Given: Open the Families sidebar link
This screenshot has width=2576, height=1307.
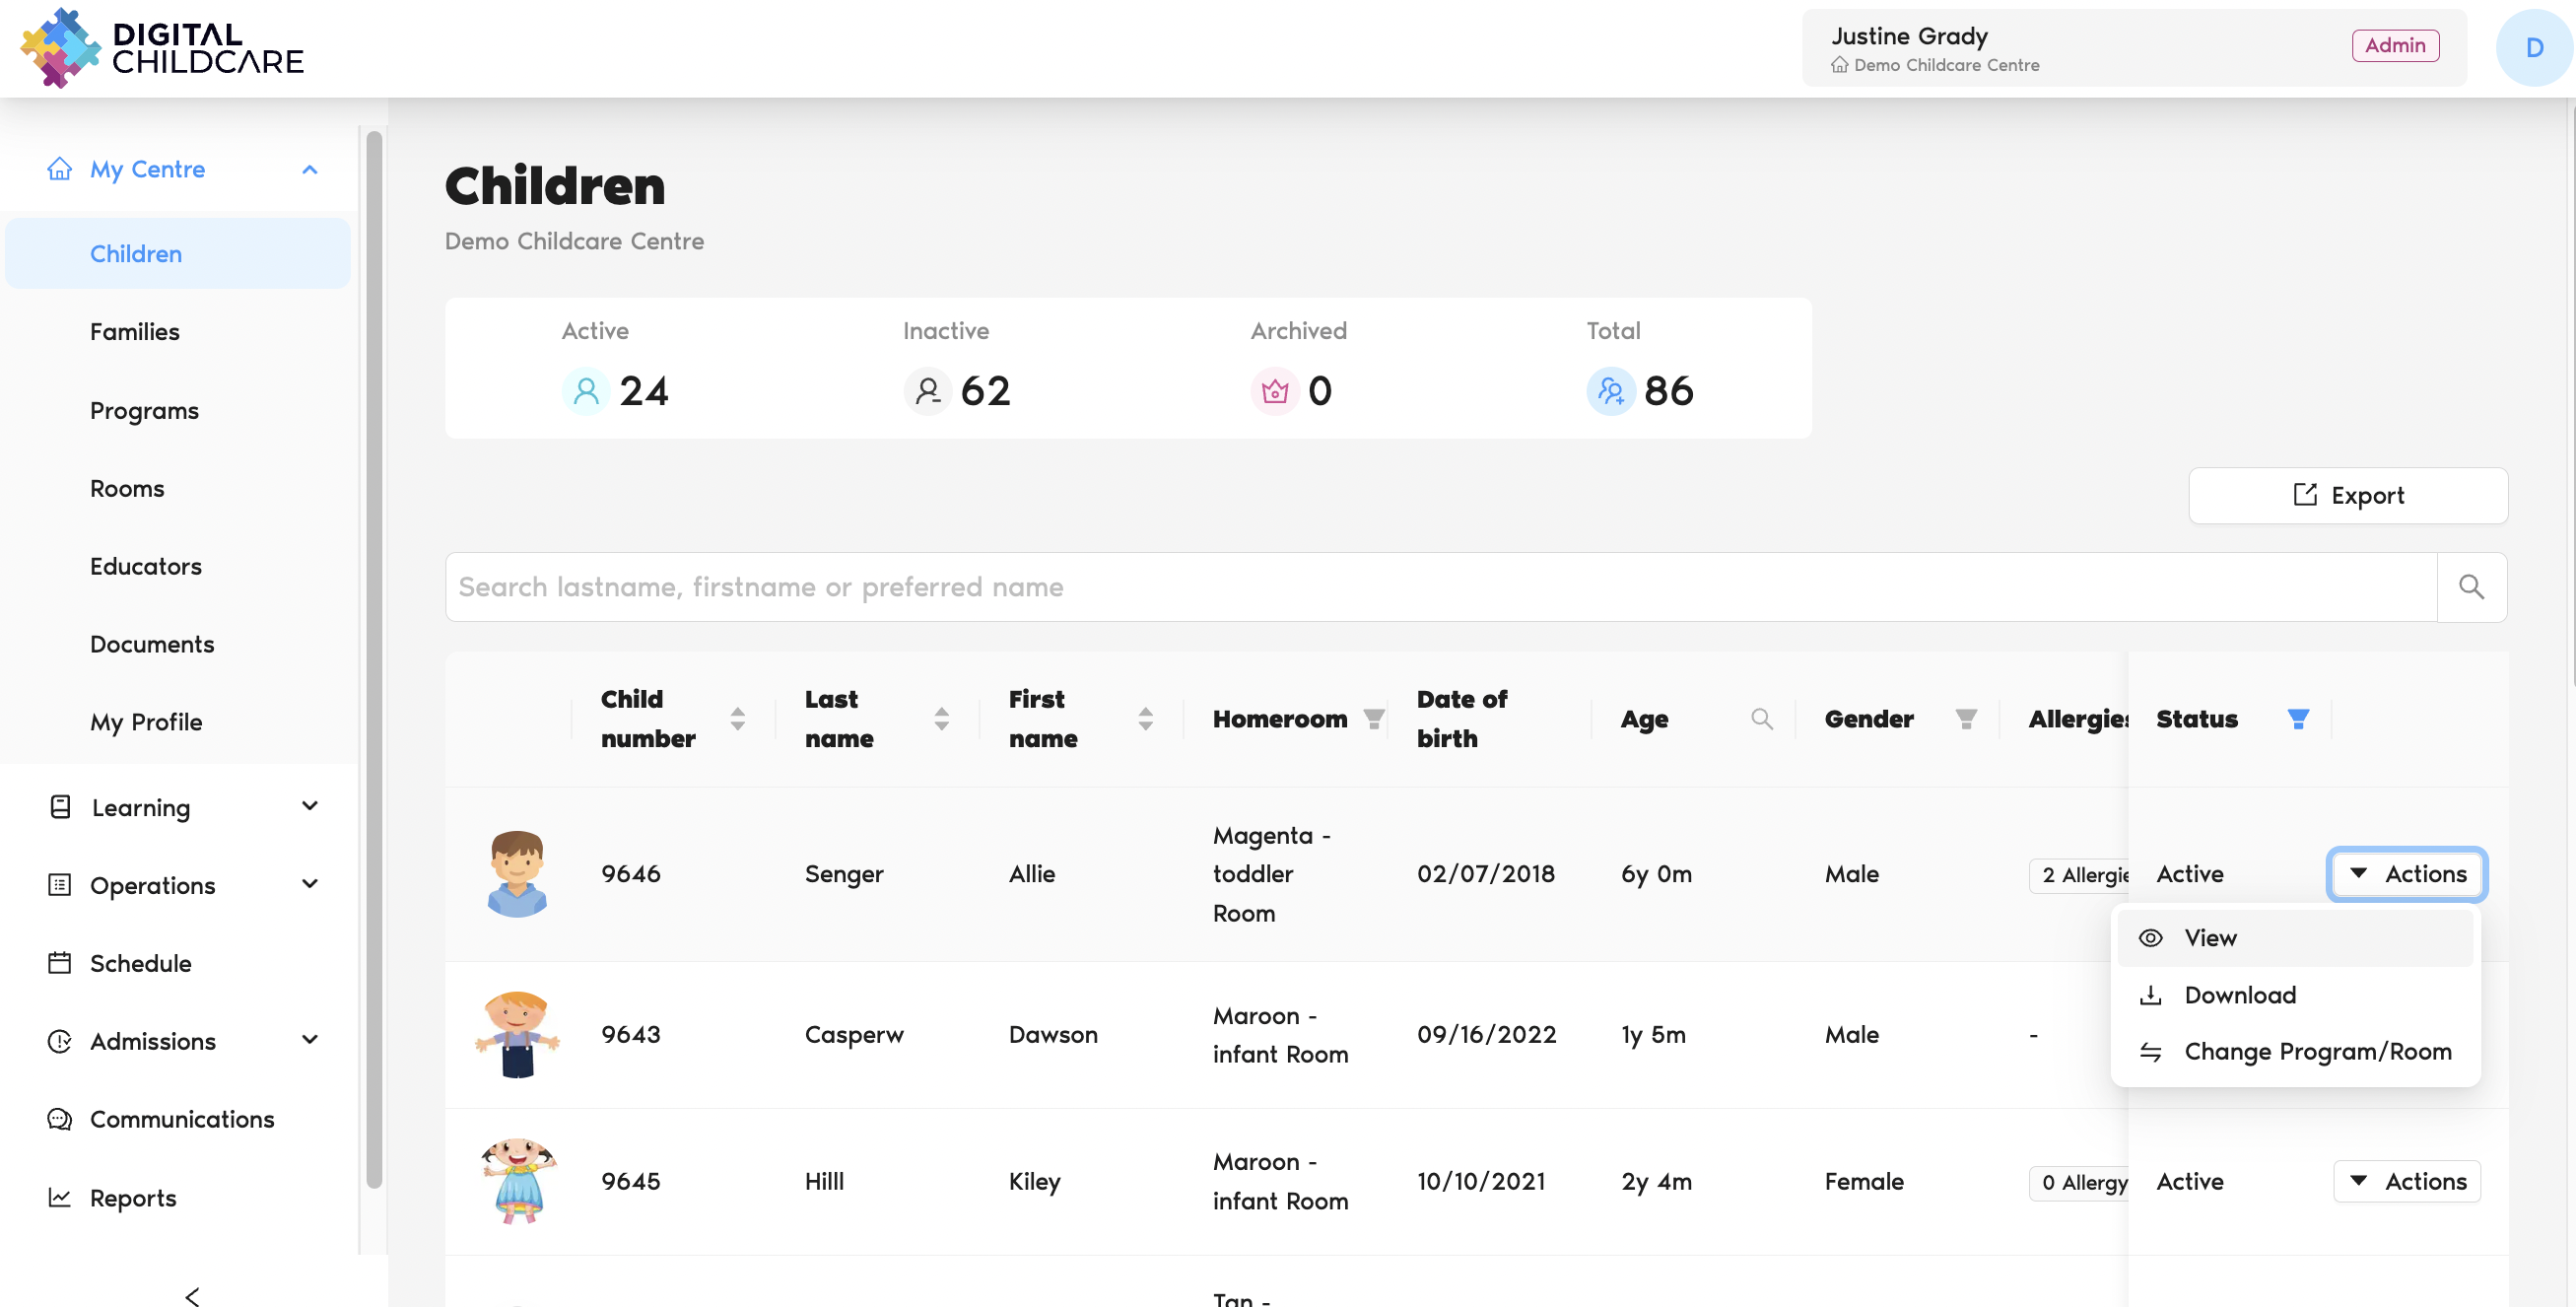Looking at the screenshot, I should 135,332.
